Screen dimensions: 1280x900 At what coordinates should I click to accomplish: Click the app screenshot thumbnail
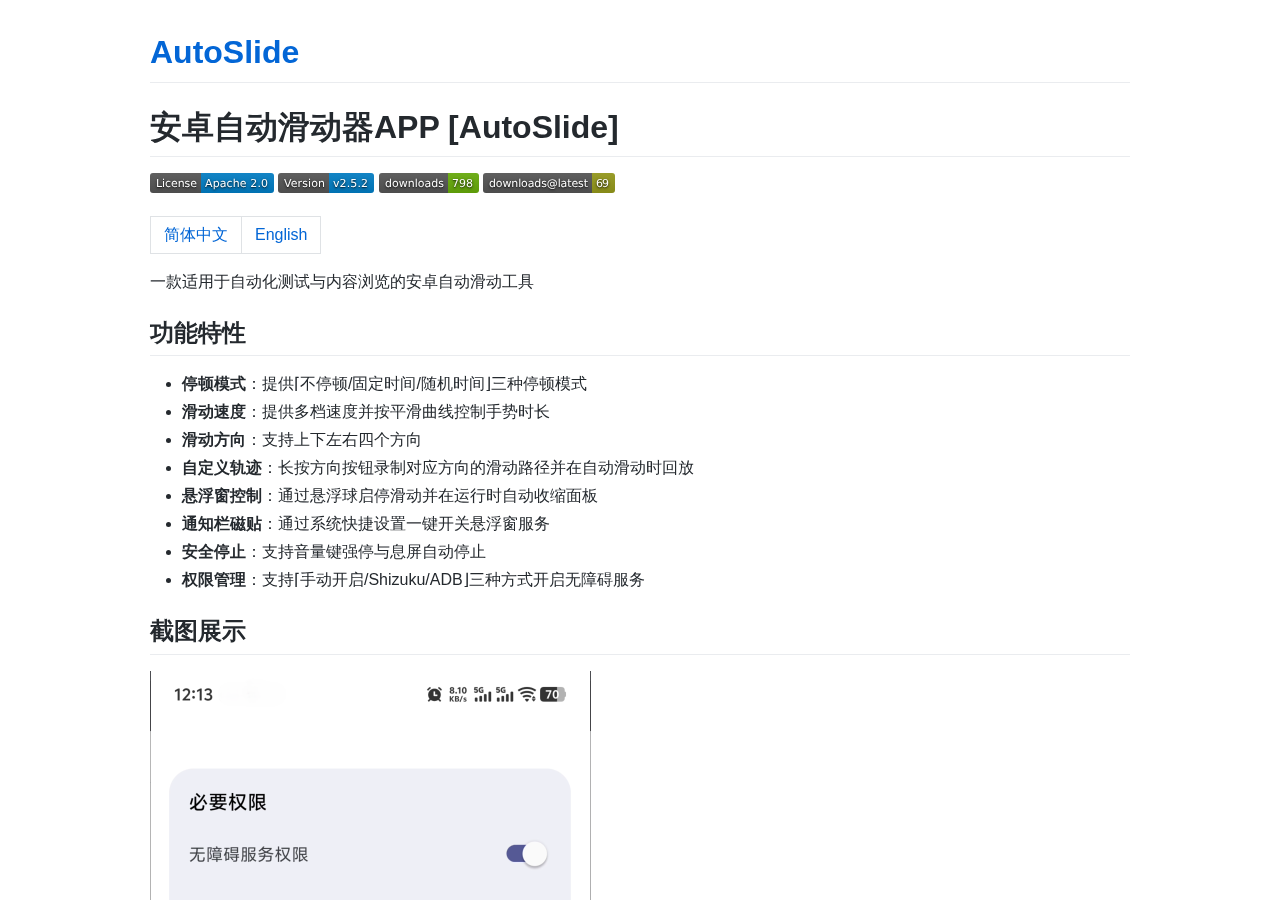coord(370,786)
